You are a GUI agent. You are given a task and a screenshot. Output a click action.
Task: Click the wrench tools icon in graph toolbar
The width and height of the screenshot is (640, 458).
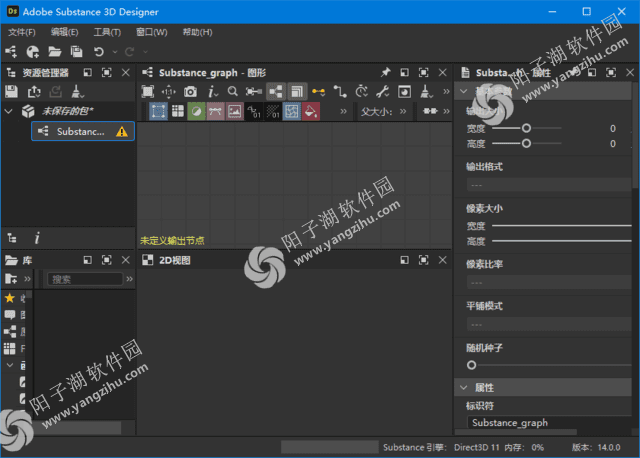point(382,91)
